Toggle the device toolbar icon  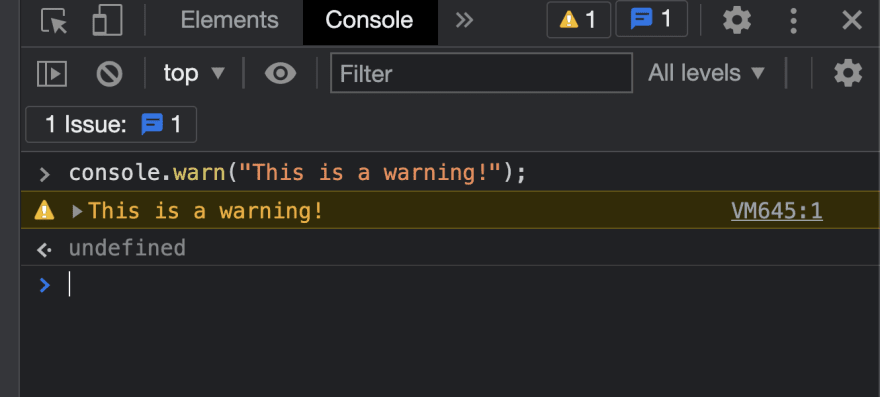[x=107, y=21]
